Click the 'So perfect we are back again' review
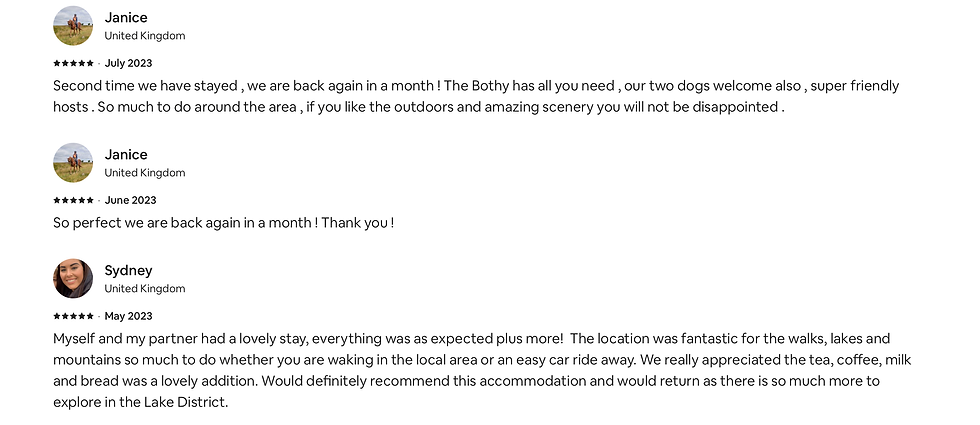980x425 pixels. pyautogui.click(x=223, y=223)
